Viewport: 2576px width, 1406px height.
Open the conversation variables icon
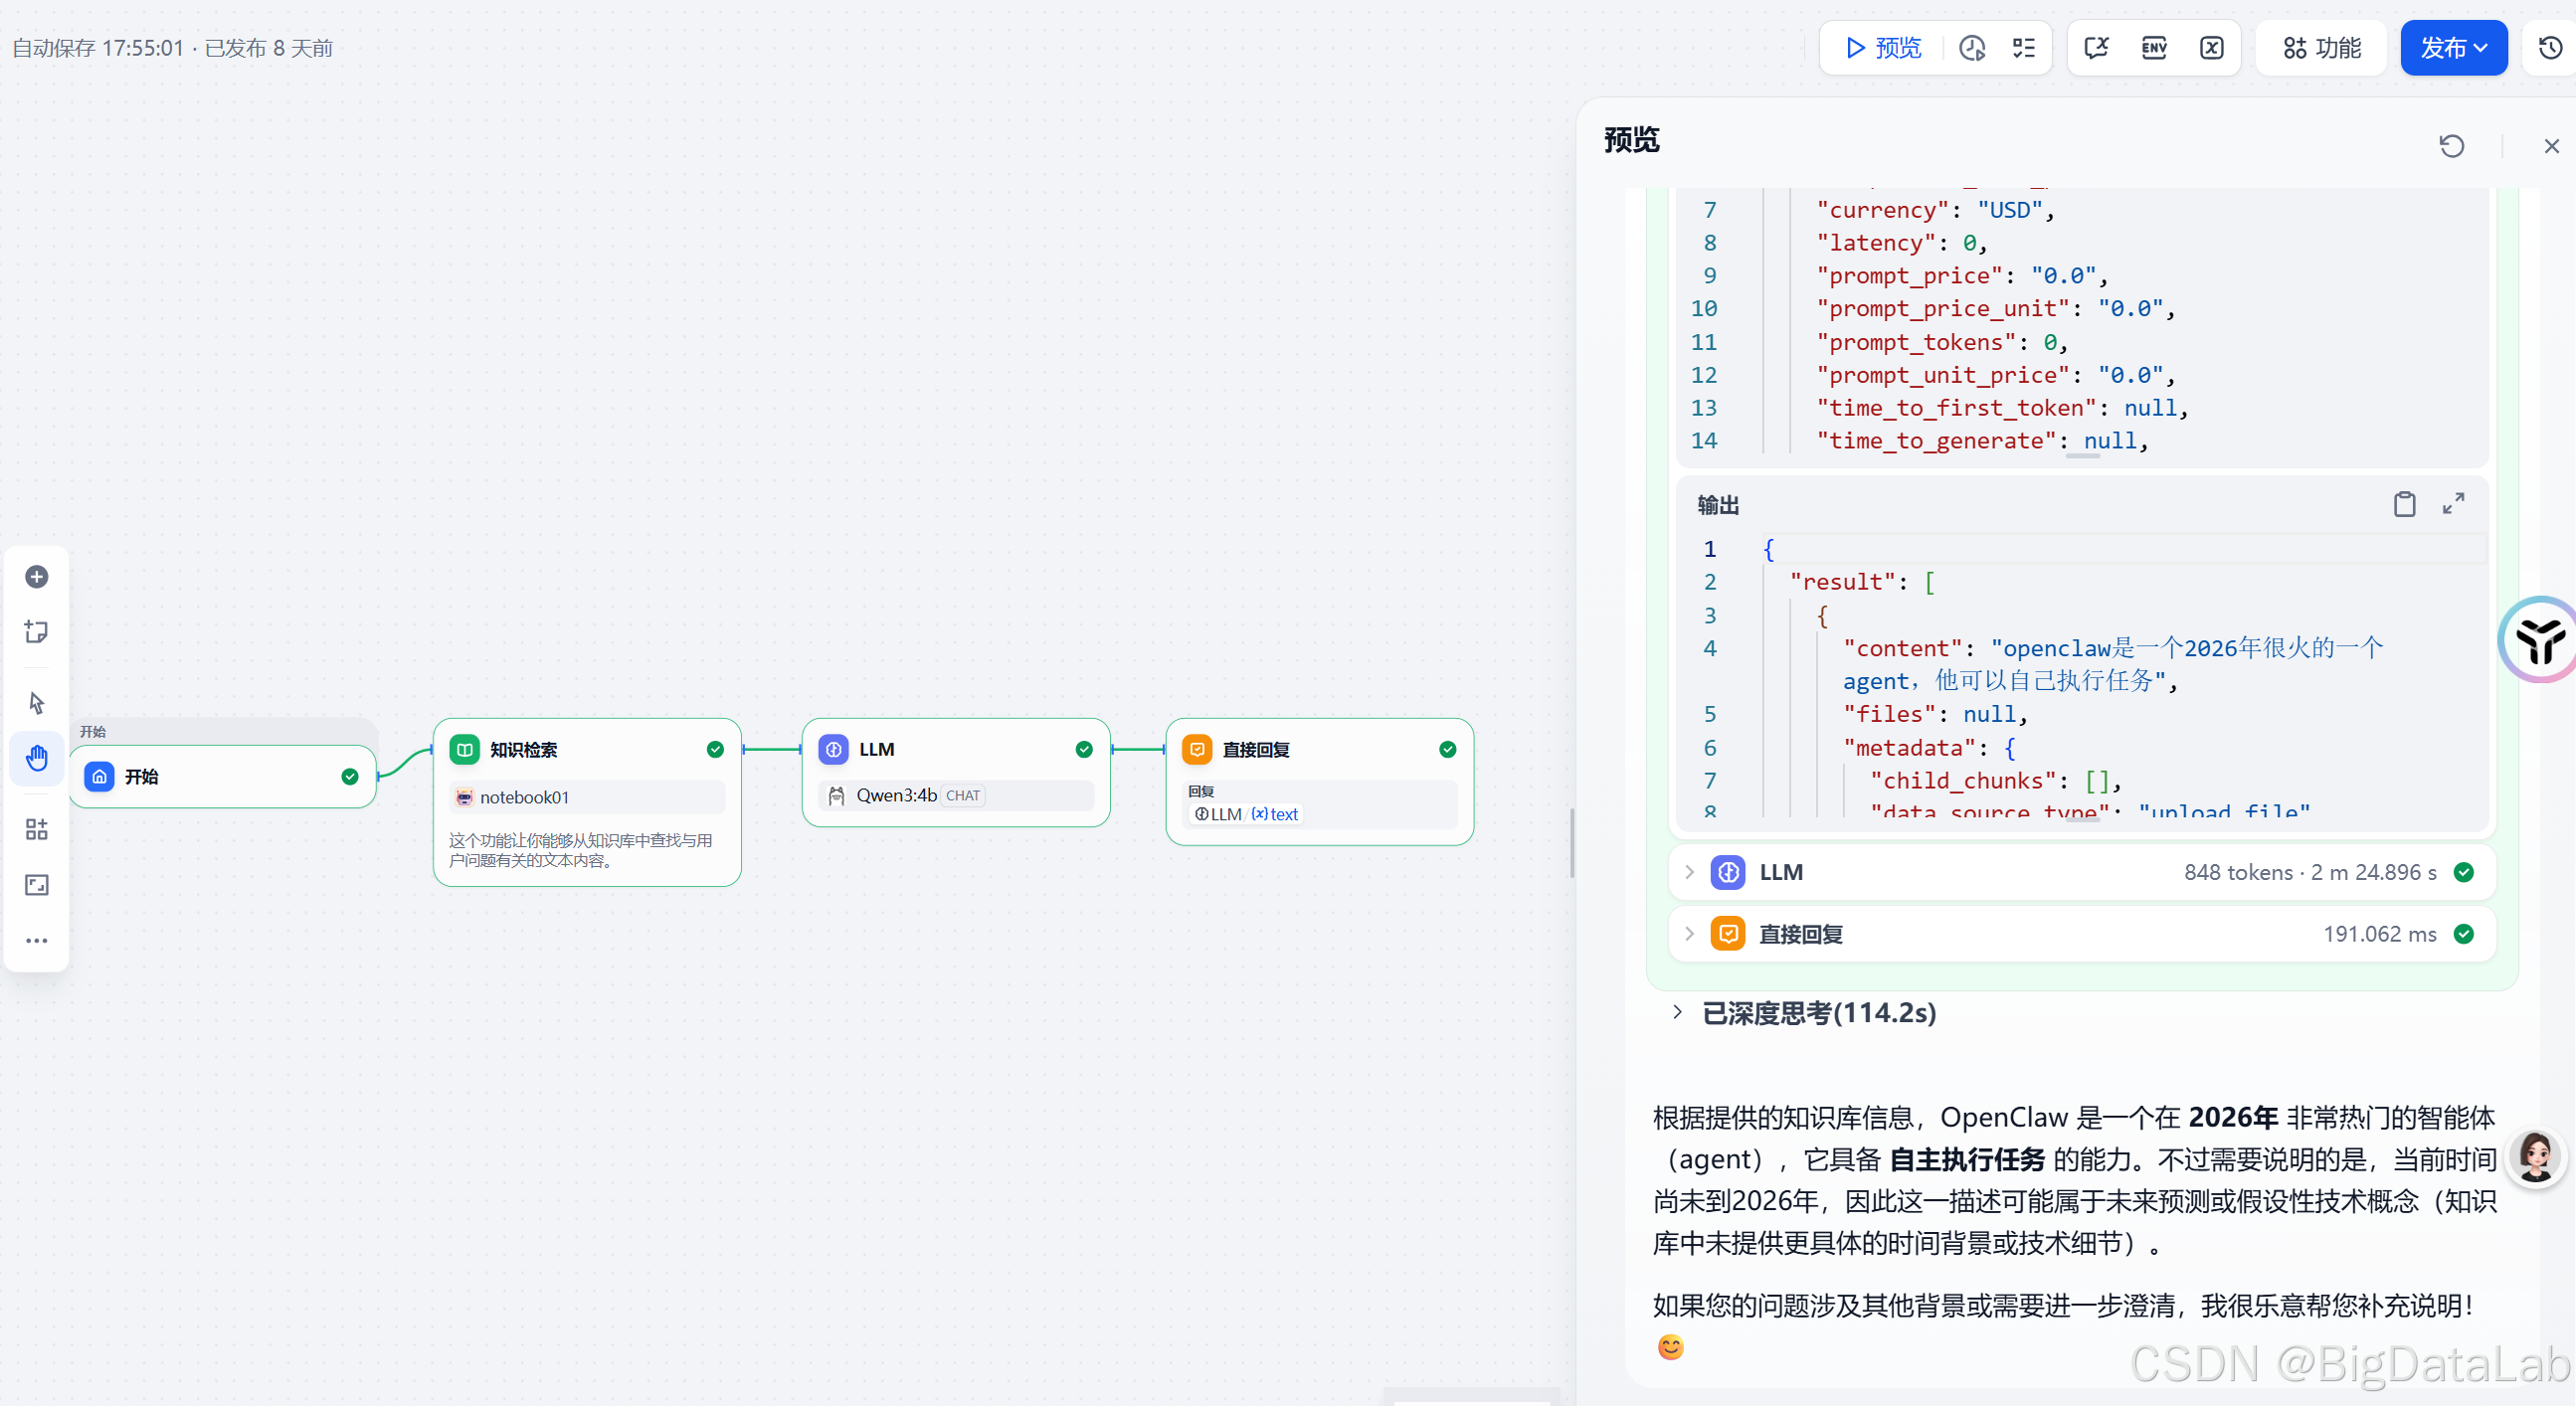[x=2096, y=48]
